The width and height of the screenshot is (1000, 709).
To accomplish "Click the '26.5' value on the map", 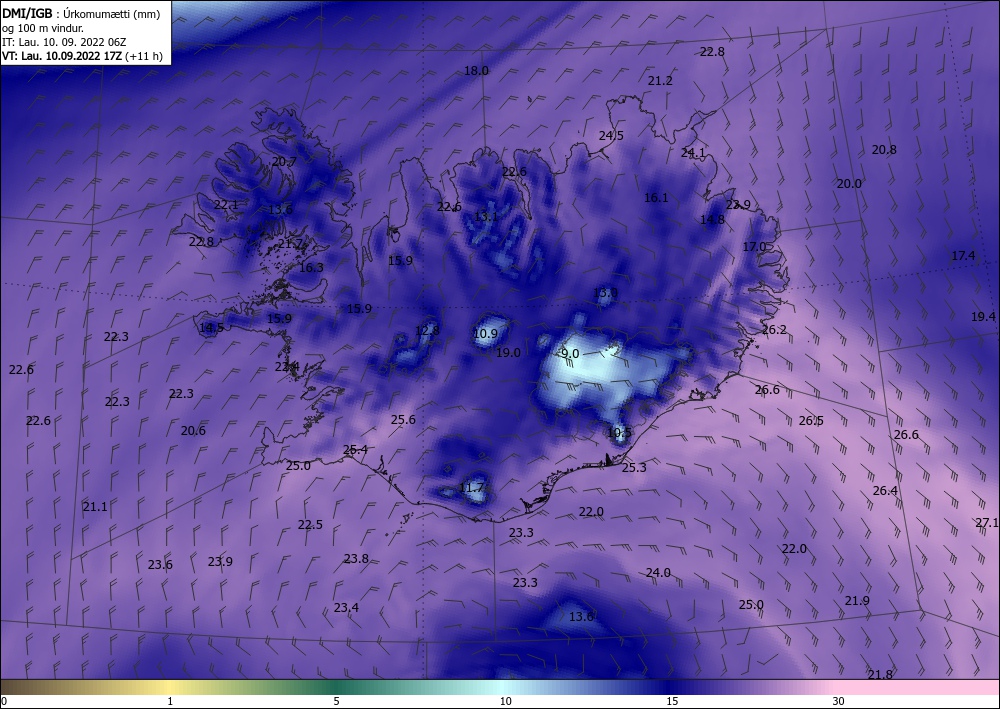I will click(x=811, y=421).
